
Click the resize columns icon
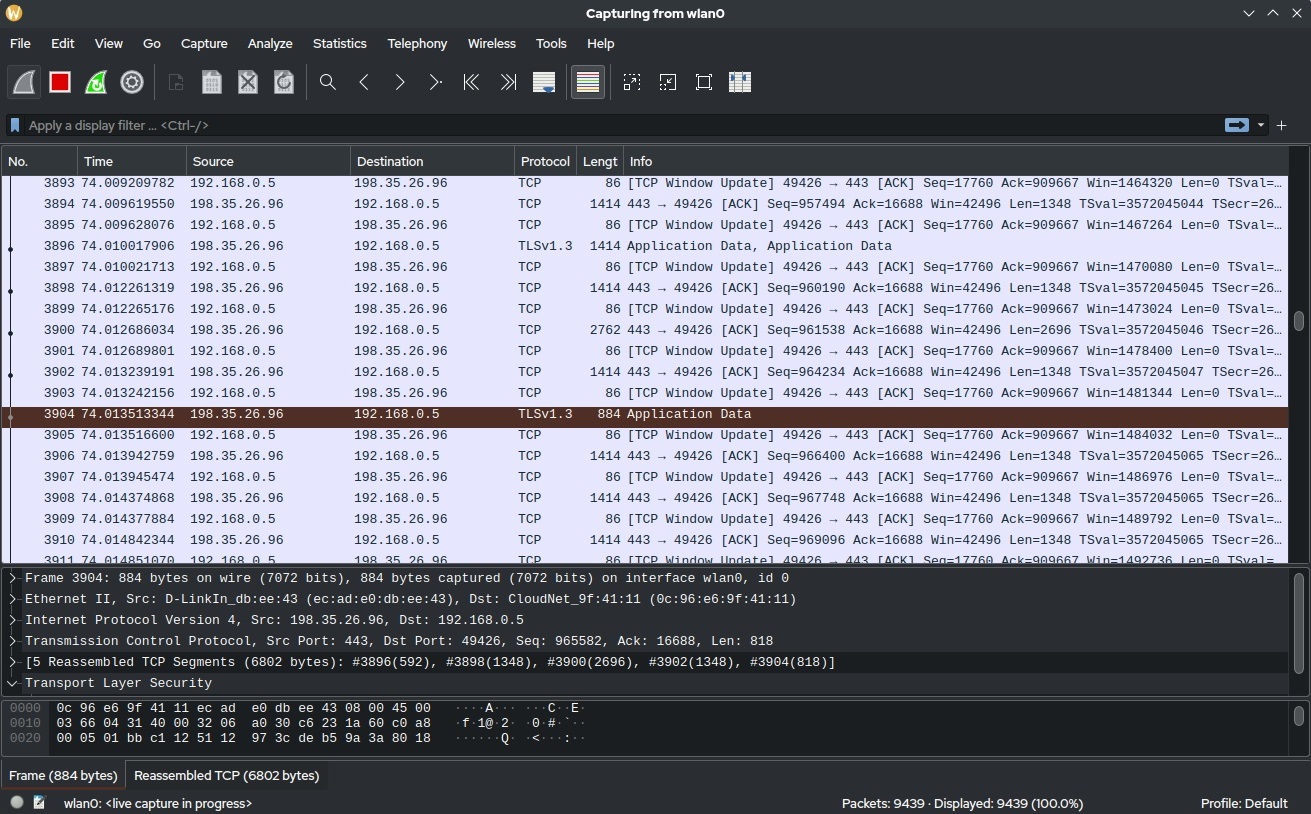(740, 82)
